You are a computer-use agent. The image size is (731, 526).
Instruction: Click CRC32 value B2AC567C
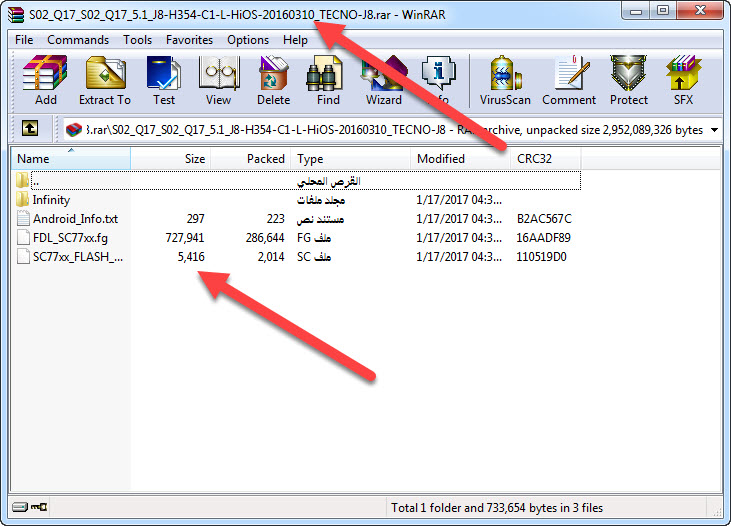(x=544, y=219)
